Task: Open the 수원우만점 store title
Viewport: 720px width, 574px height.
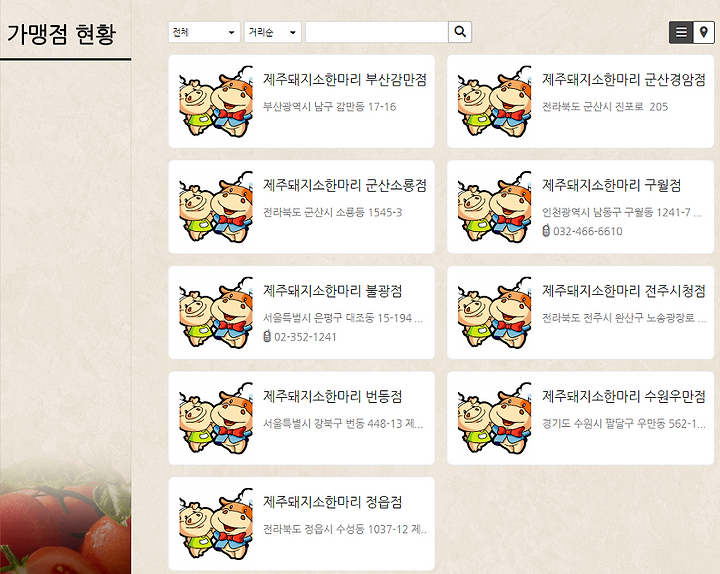Action: click(x=624, y=396)
